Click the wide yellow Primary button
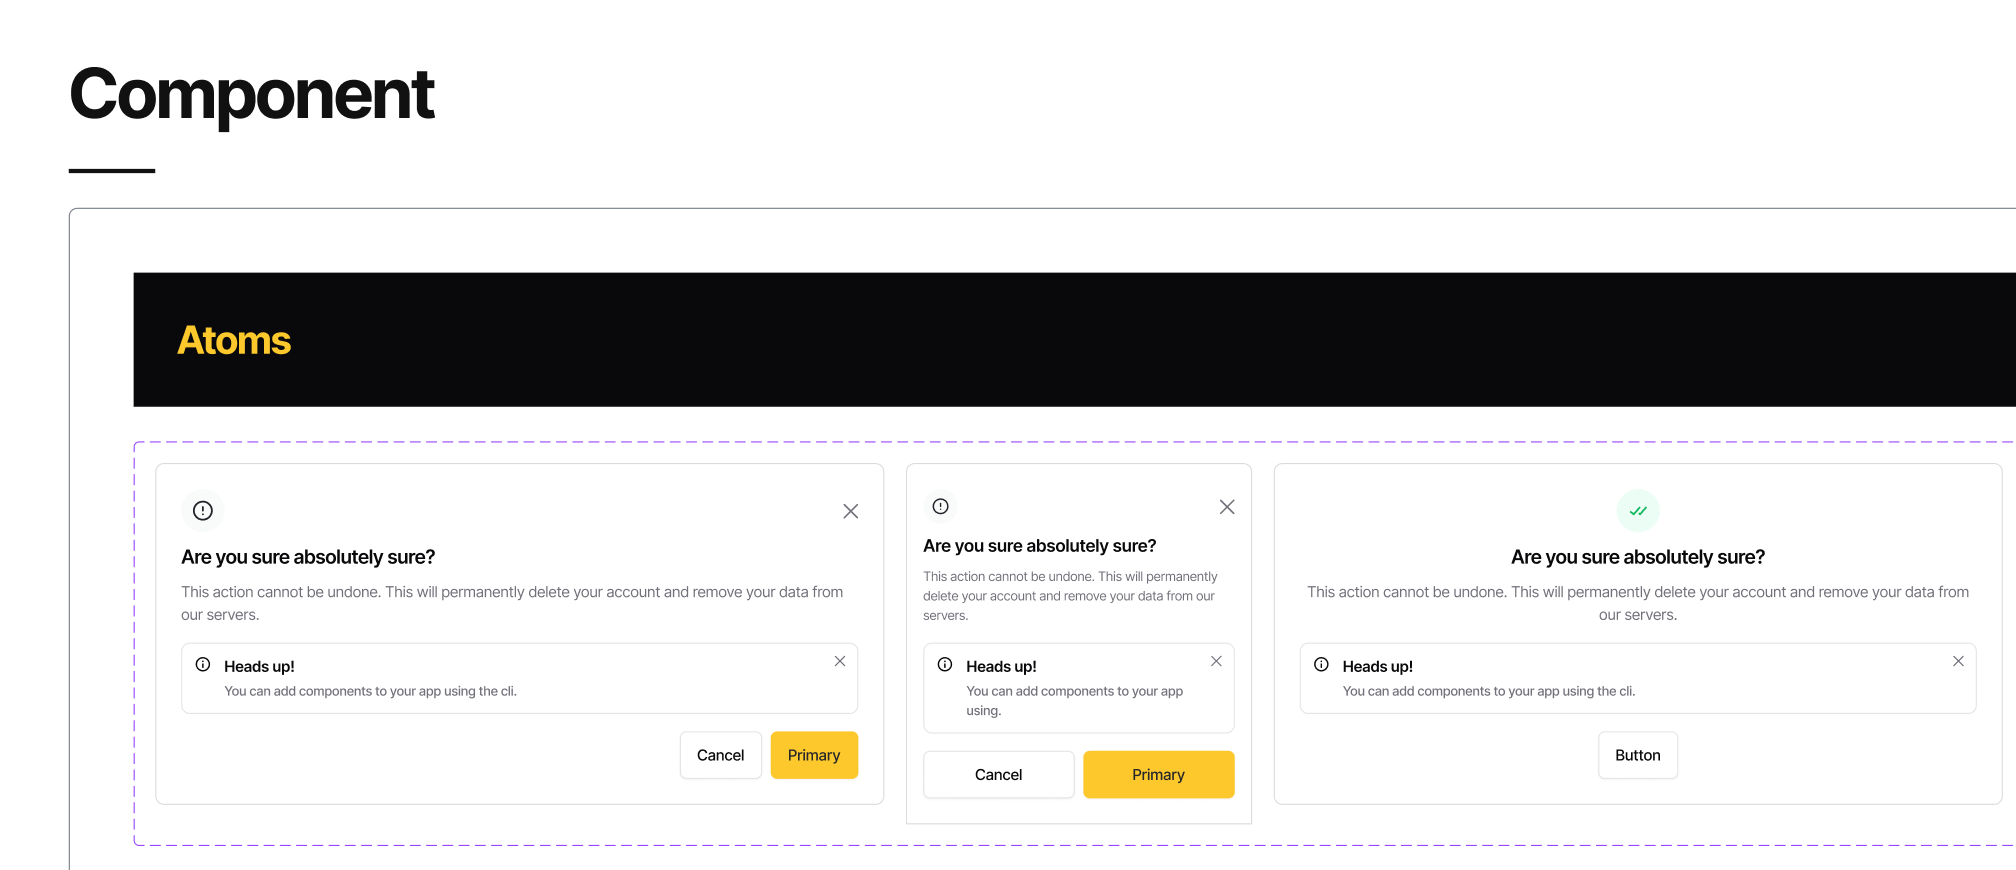The height and width of the screenshot is (870, 2016). (1158, 775)
